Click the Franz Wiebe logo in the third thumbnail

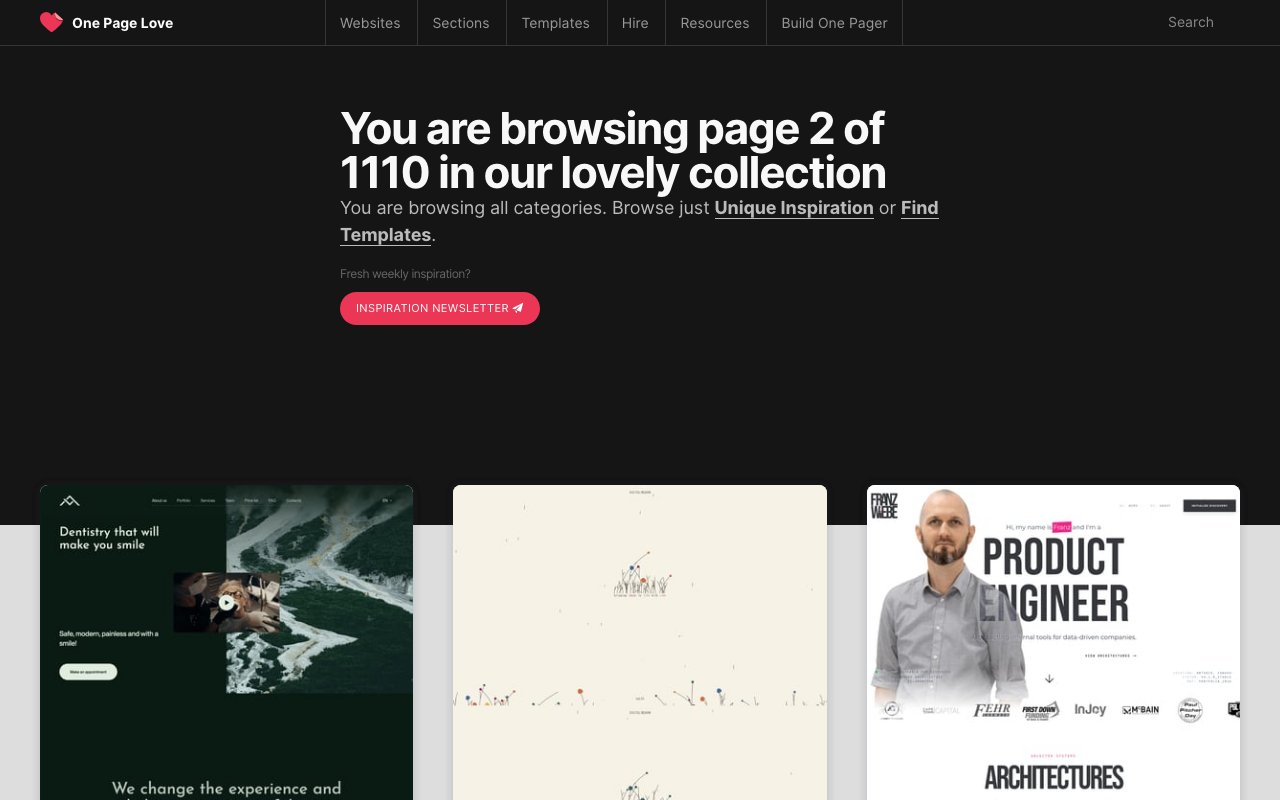pyautogui.click(x=884, y=505)
